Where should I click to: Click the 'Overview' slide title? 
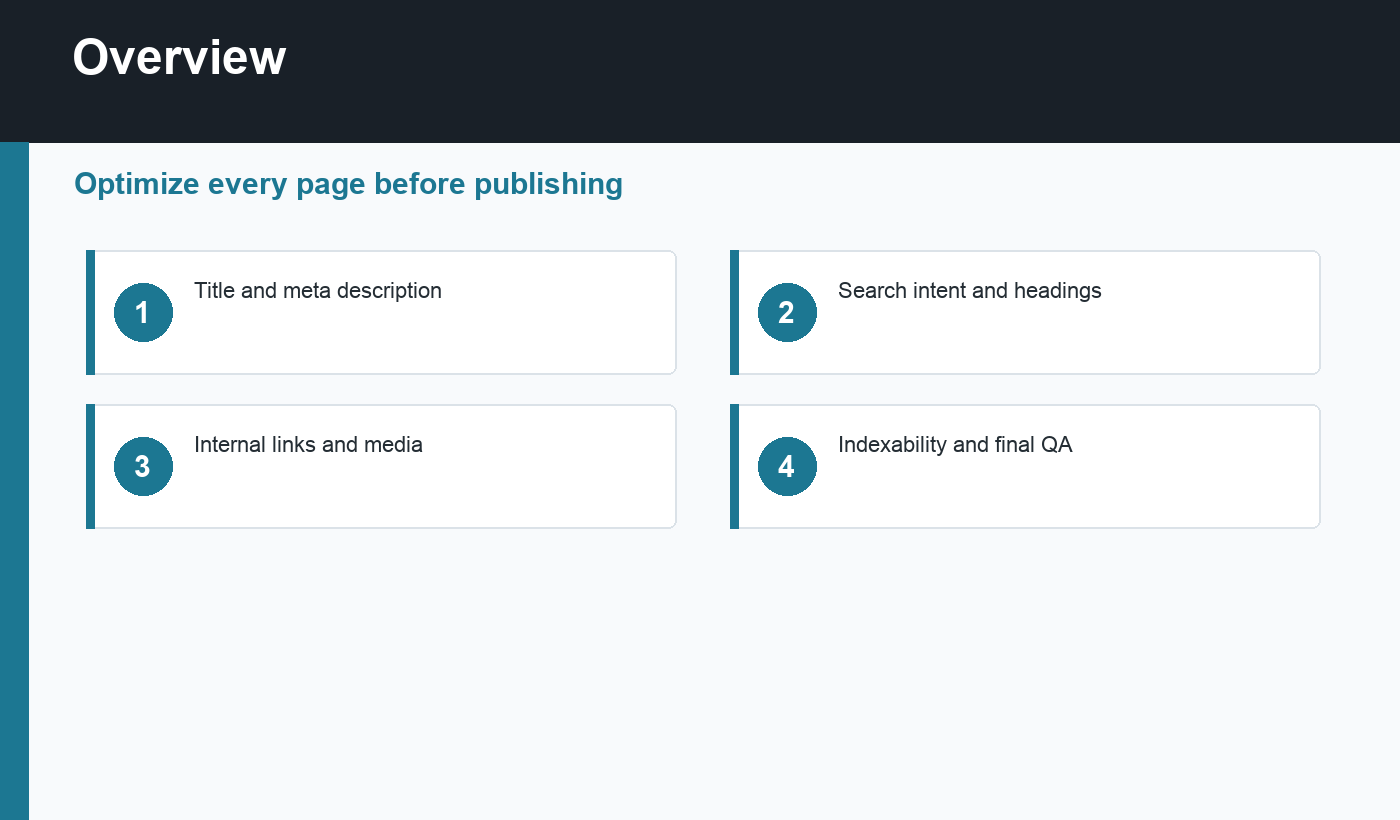tap(180, 57)
